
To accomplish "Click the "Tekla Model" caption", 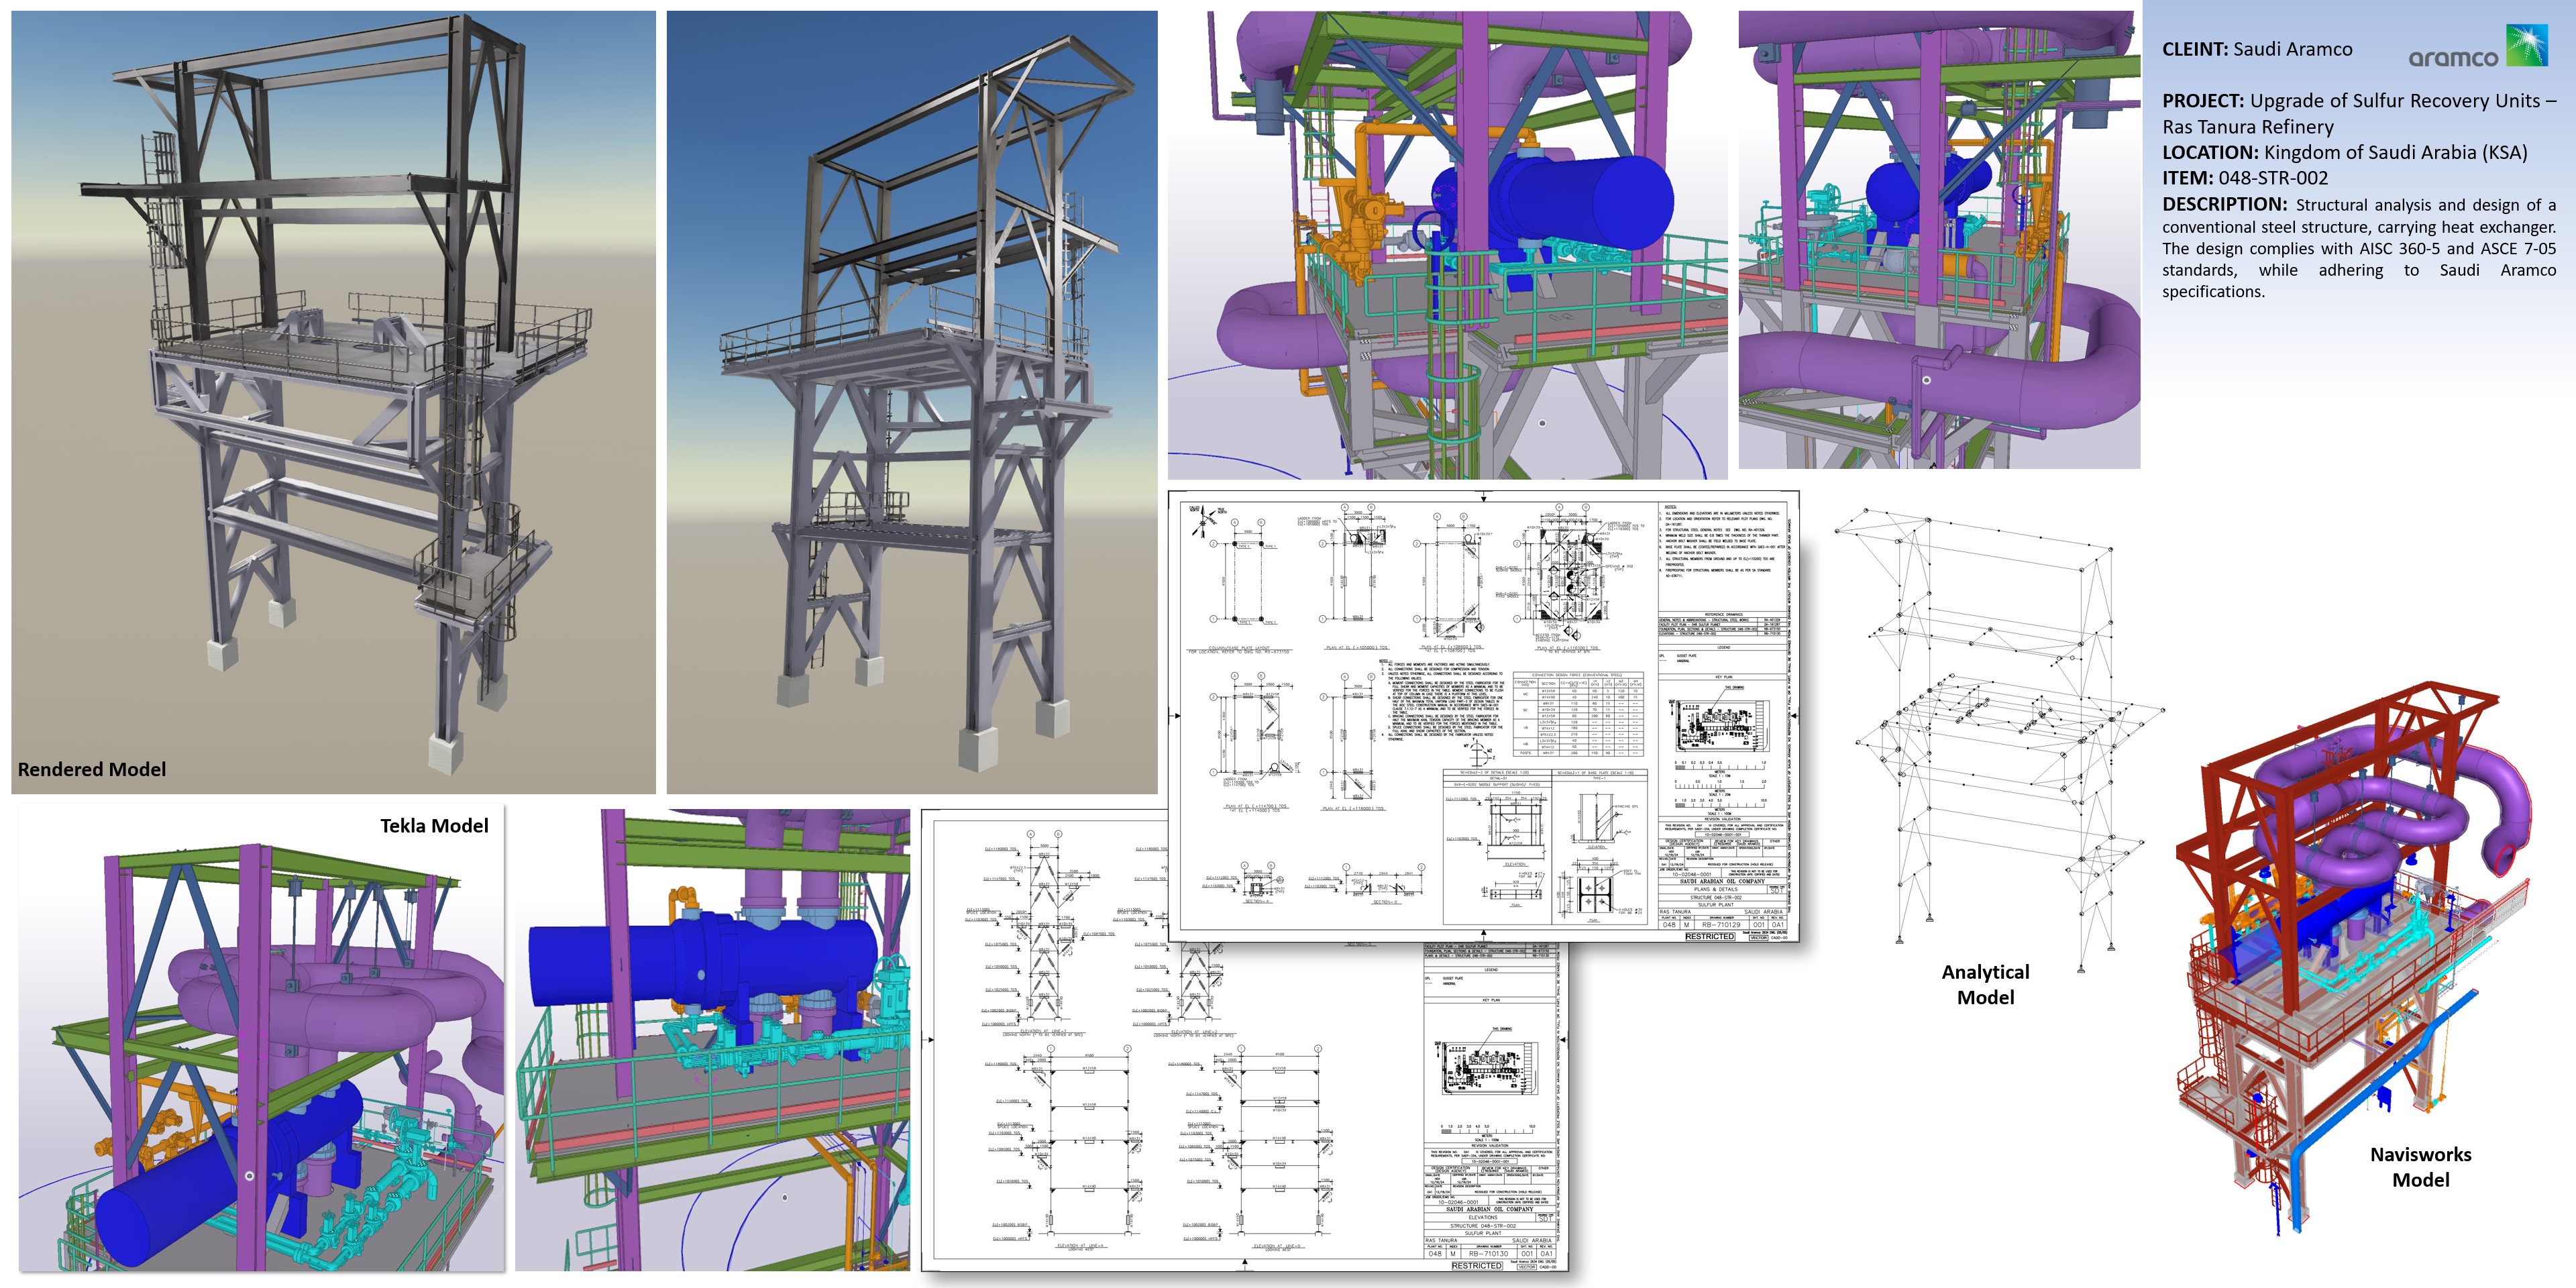I will pos(434,825).
